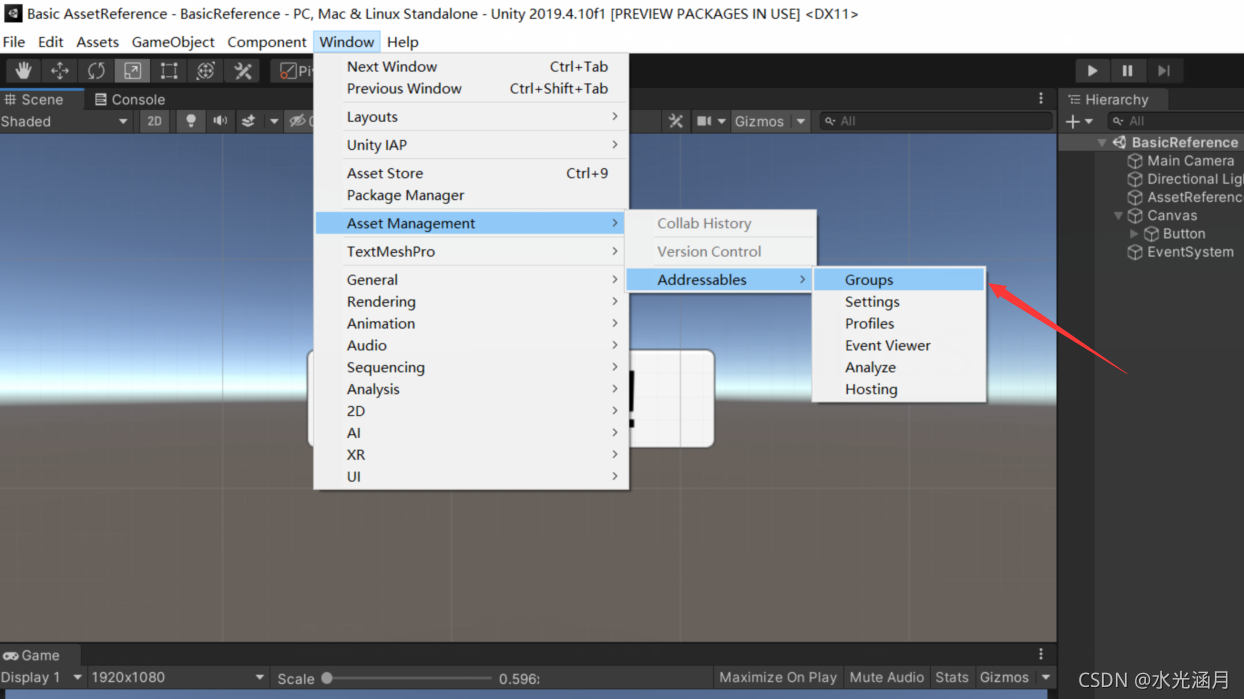This screenshot has width=1244, height=699.
Task: Open the GameObject menu
Action: click(x=173, y=42)
